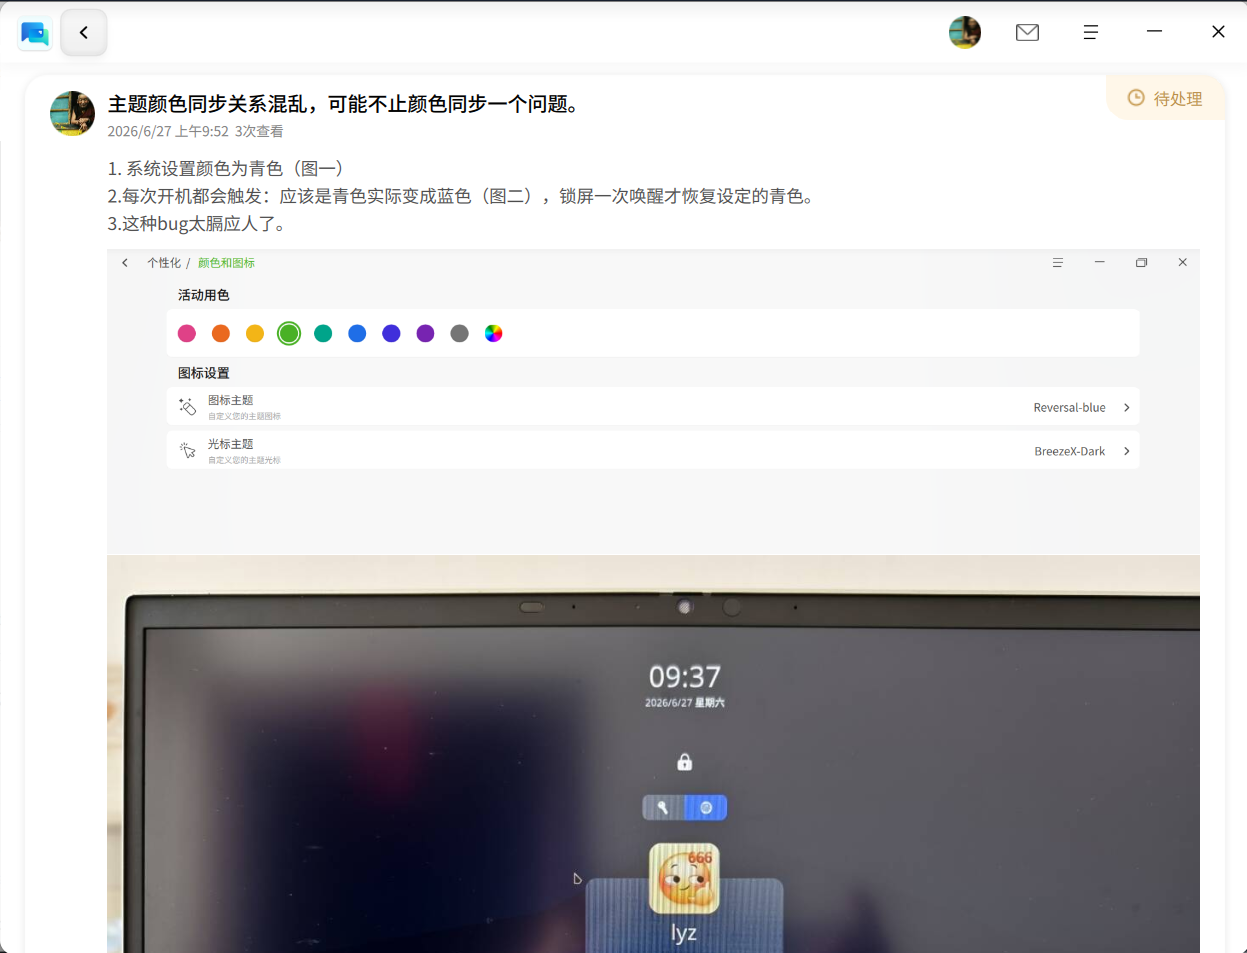Click the lock icon in the lock screen photo

pos(685,762)
